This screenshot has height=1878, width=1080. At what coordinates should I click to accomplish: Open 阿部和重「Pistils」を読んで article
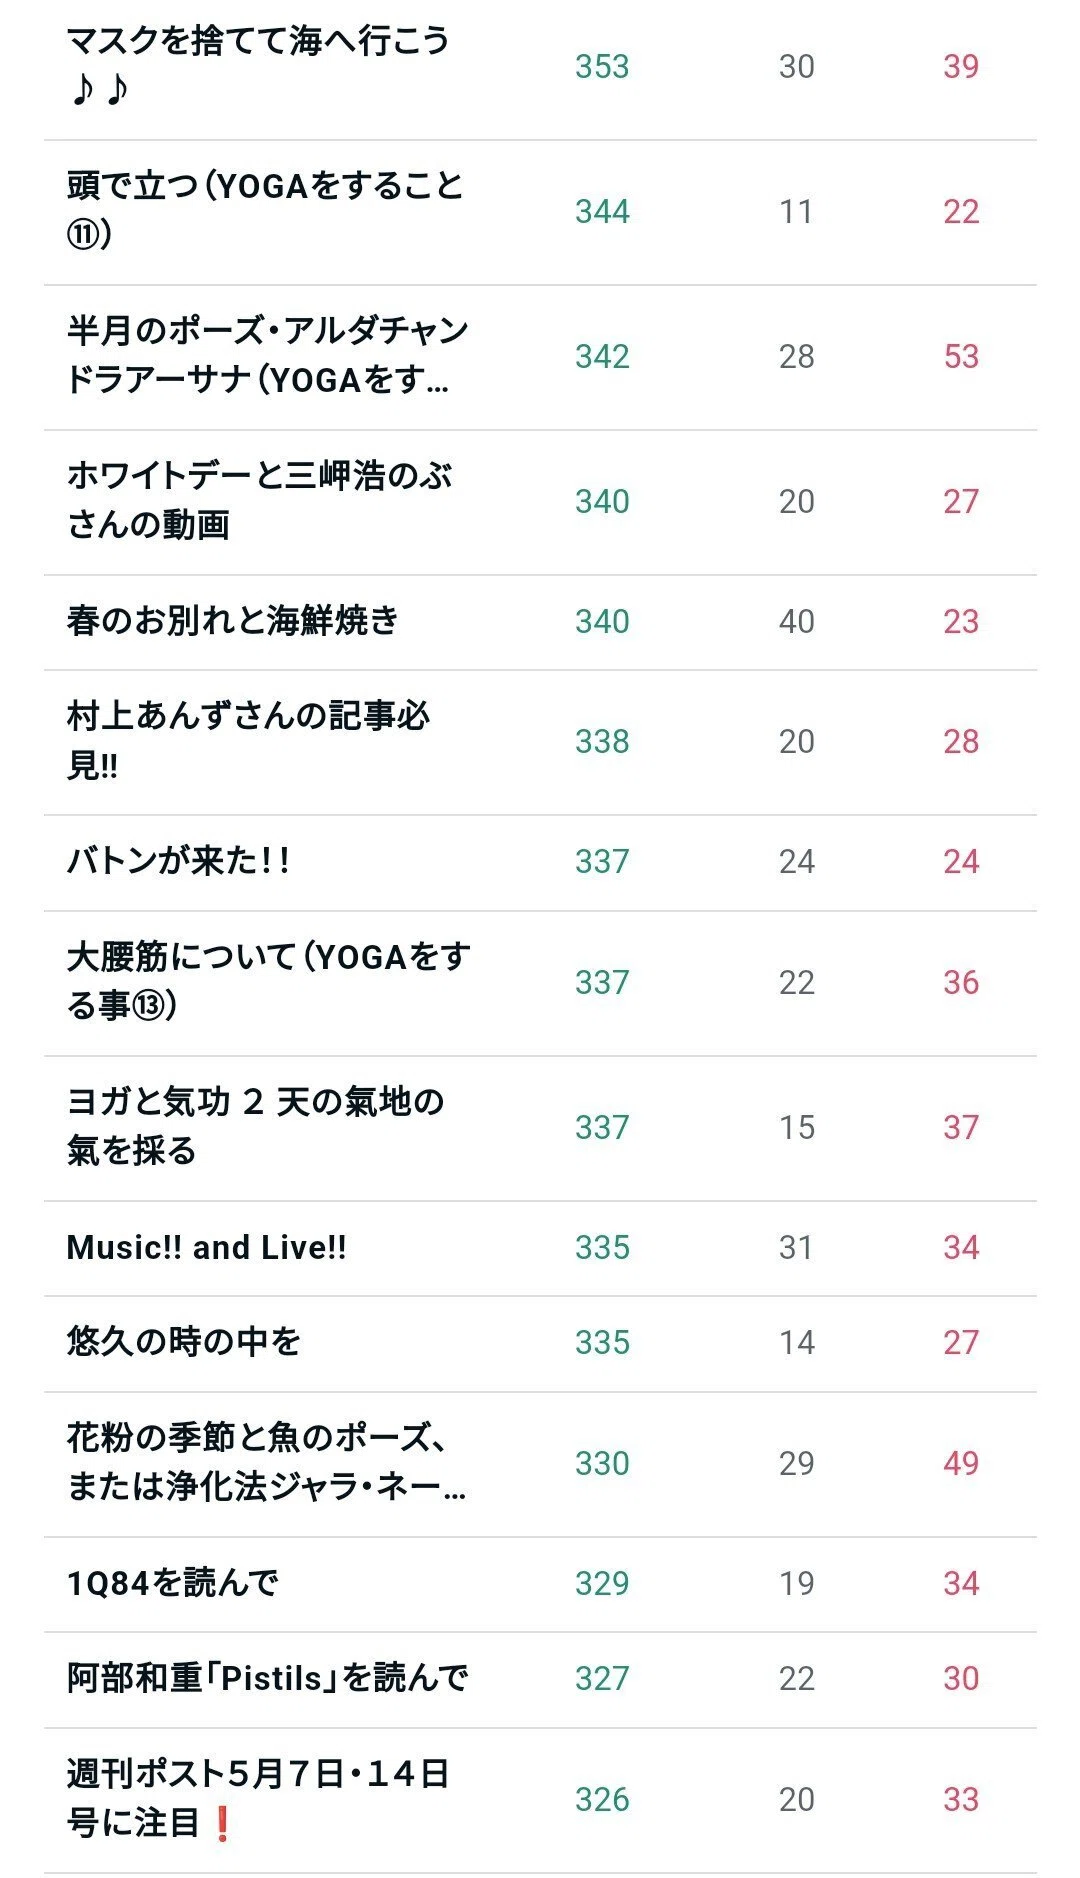267,1678
